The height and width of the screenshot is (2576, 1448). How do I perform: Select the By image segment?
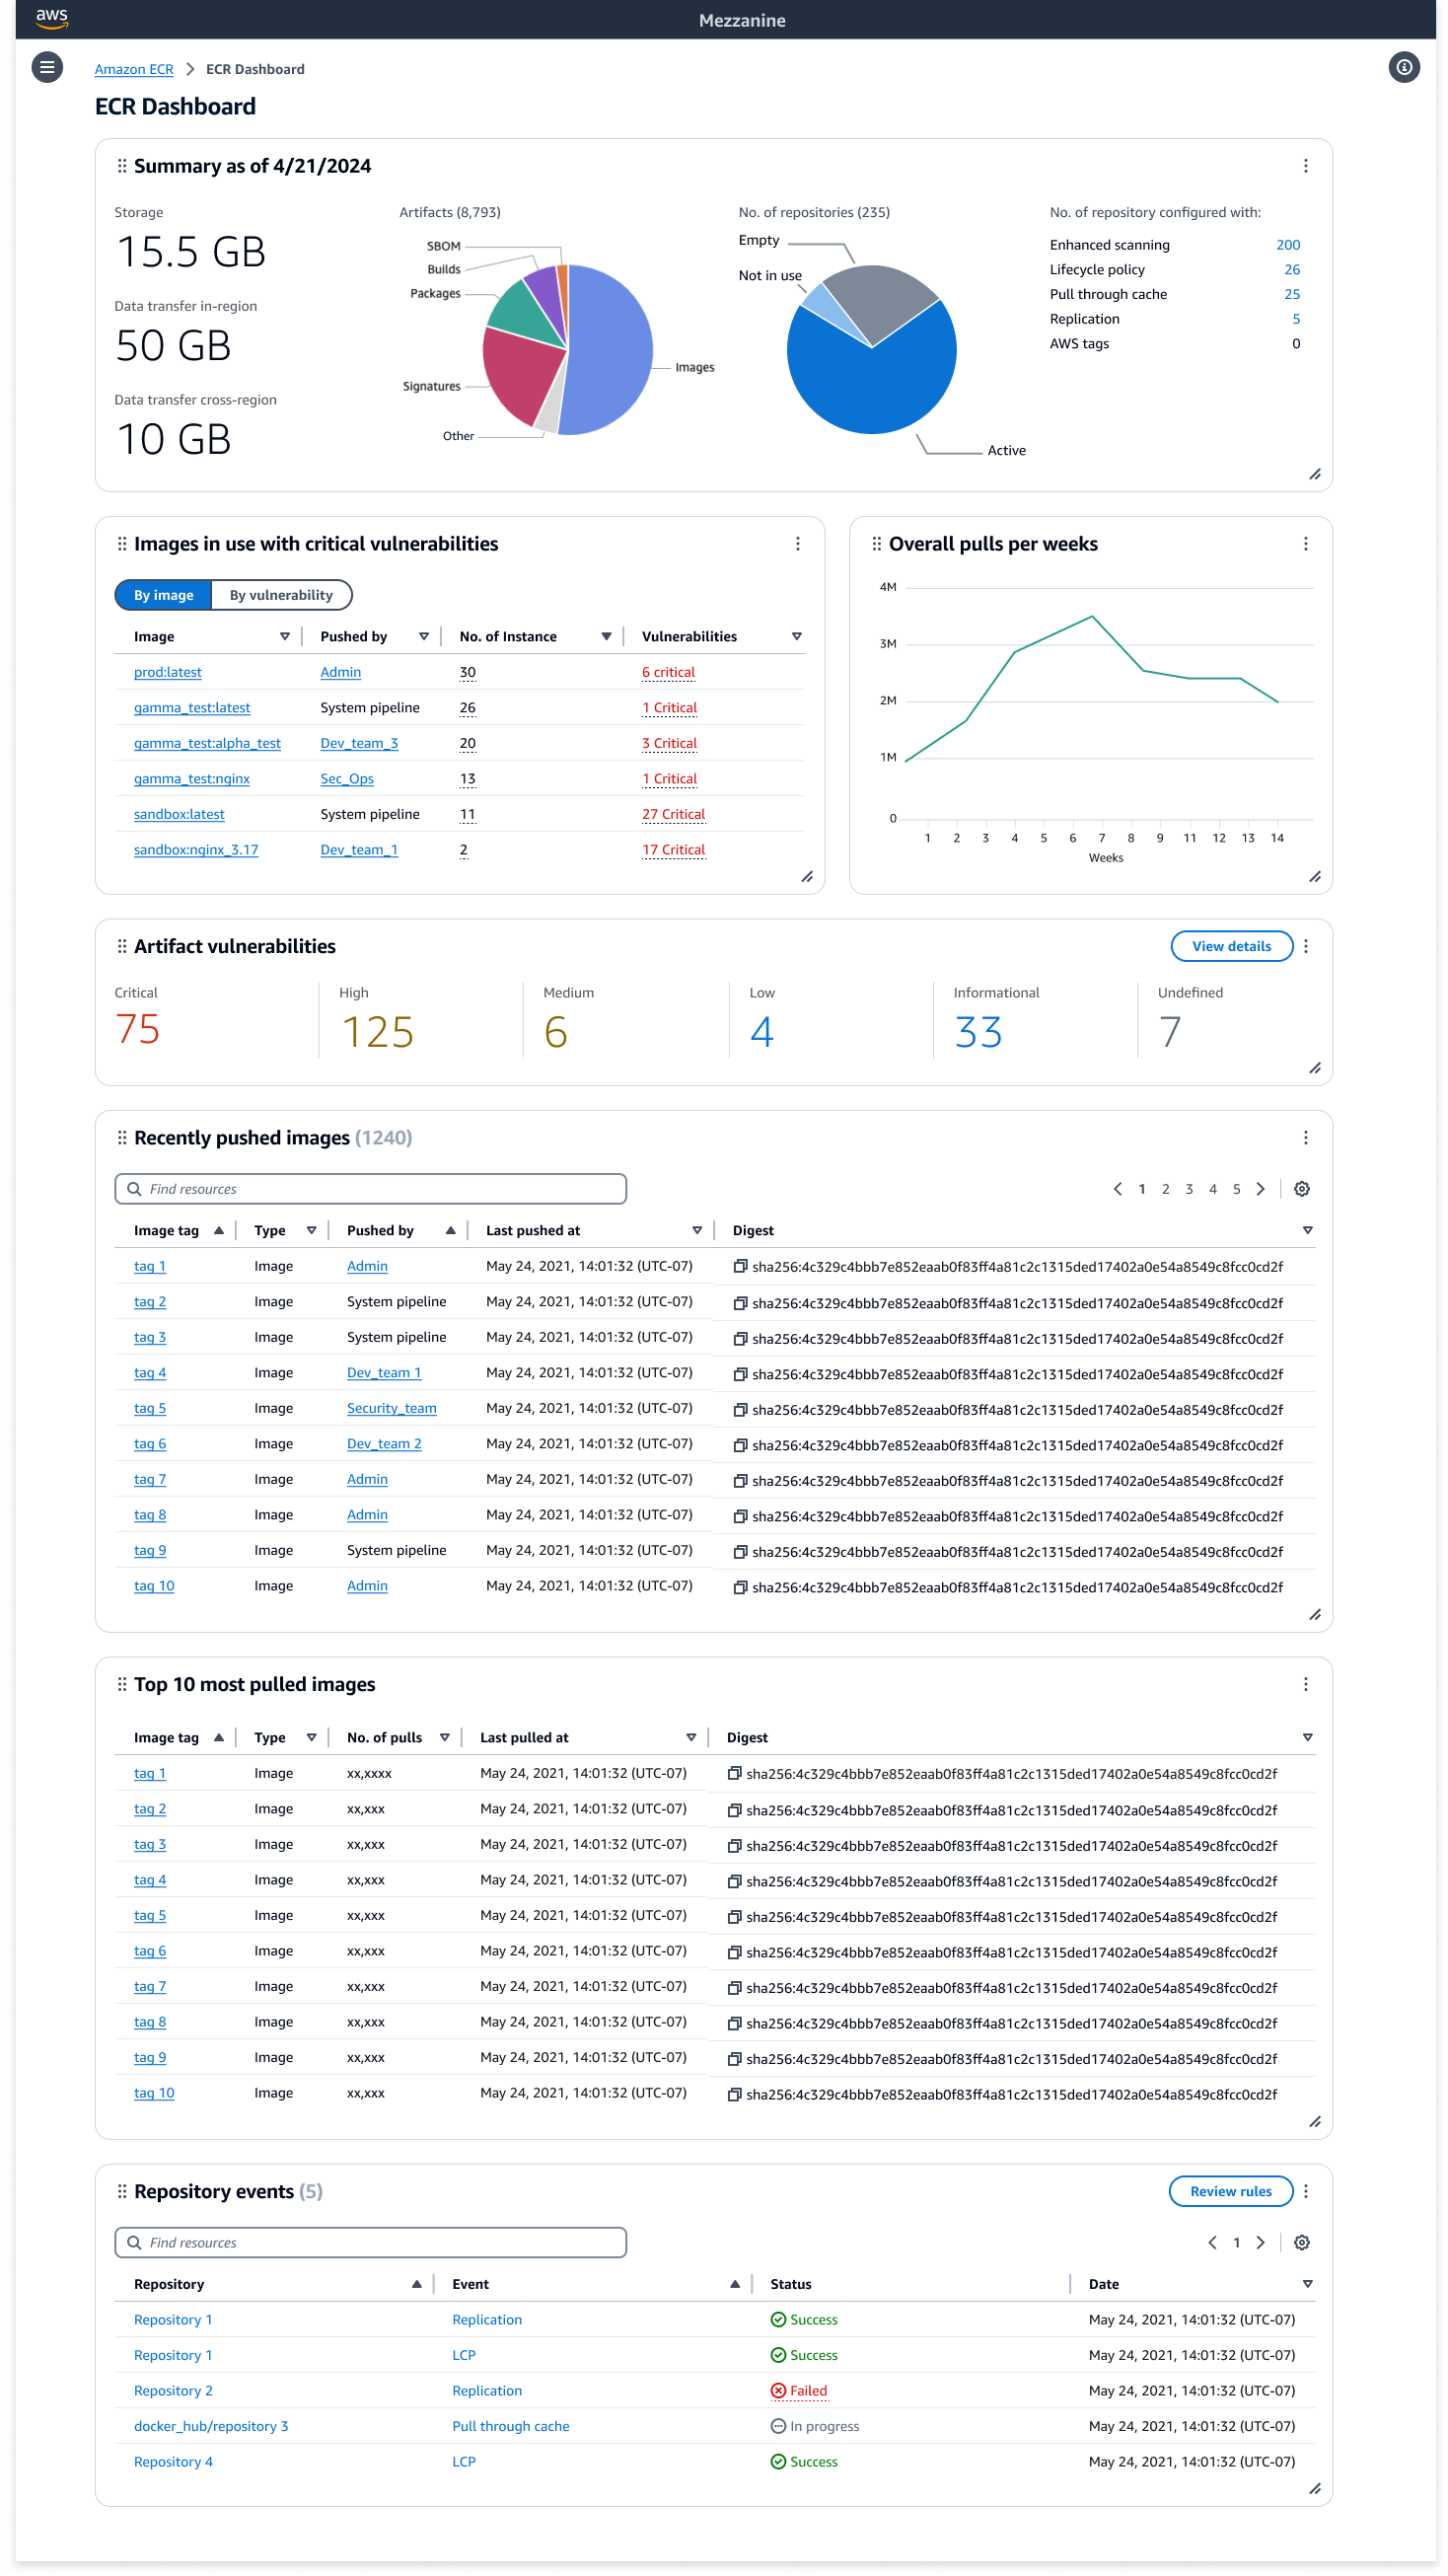coord(164,594)
